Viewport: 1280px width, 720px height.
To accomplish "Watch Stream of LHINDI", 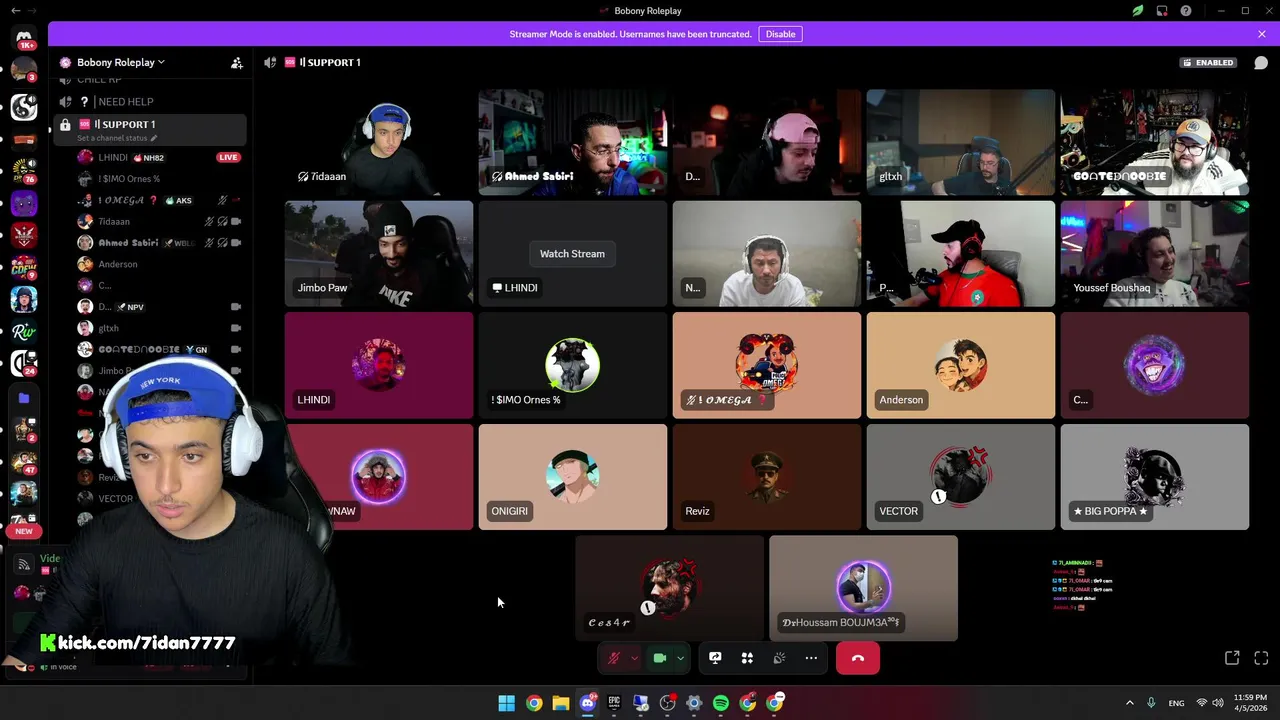I will tap(572, 254).
